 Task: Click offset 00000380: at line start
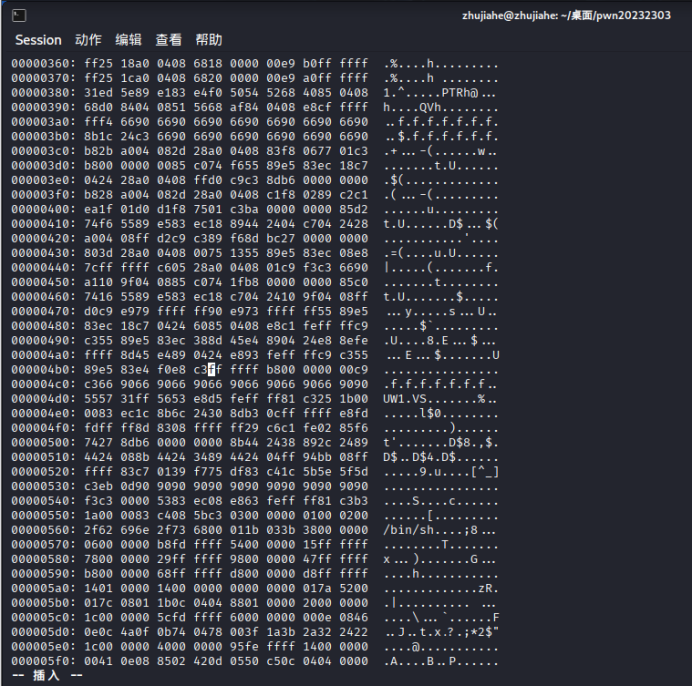(x=44, y=93)
